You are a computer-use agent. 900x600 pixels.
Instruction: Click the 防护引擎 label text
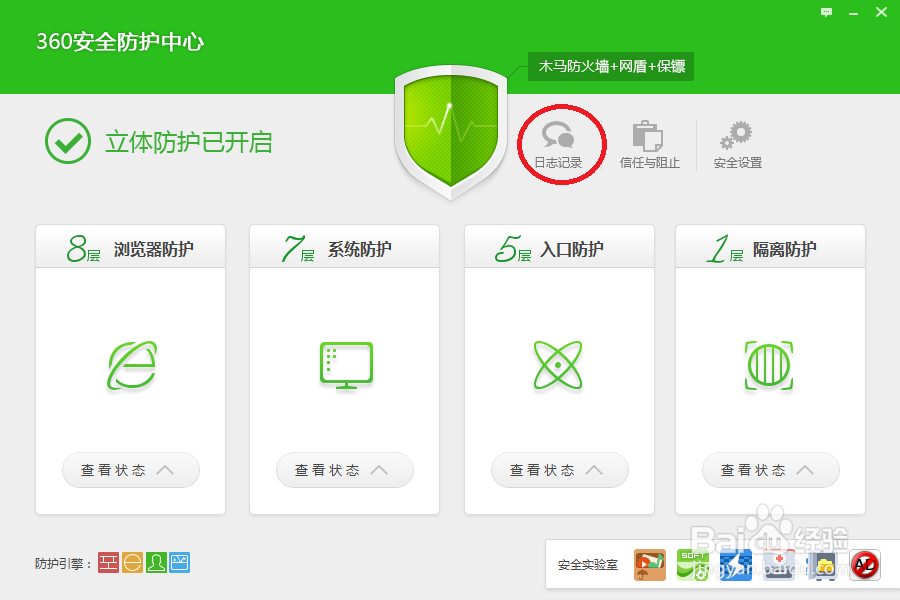click(x=63, y=564)
